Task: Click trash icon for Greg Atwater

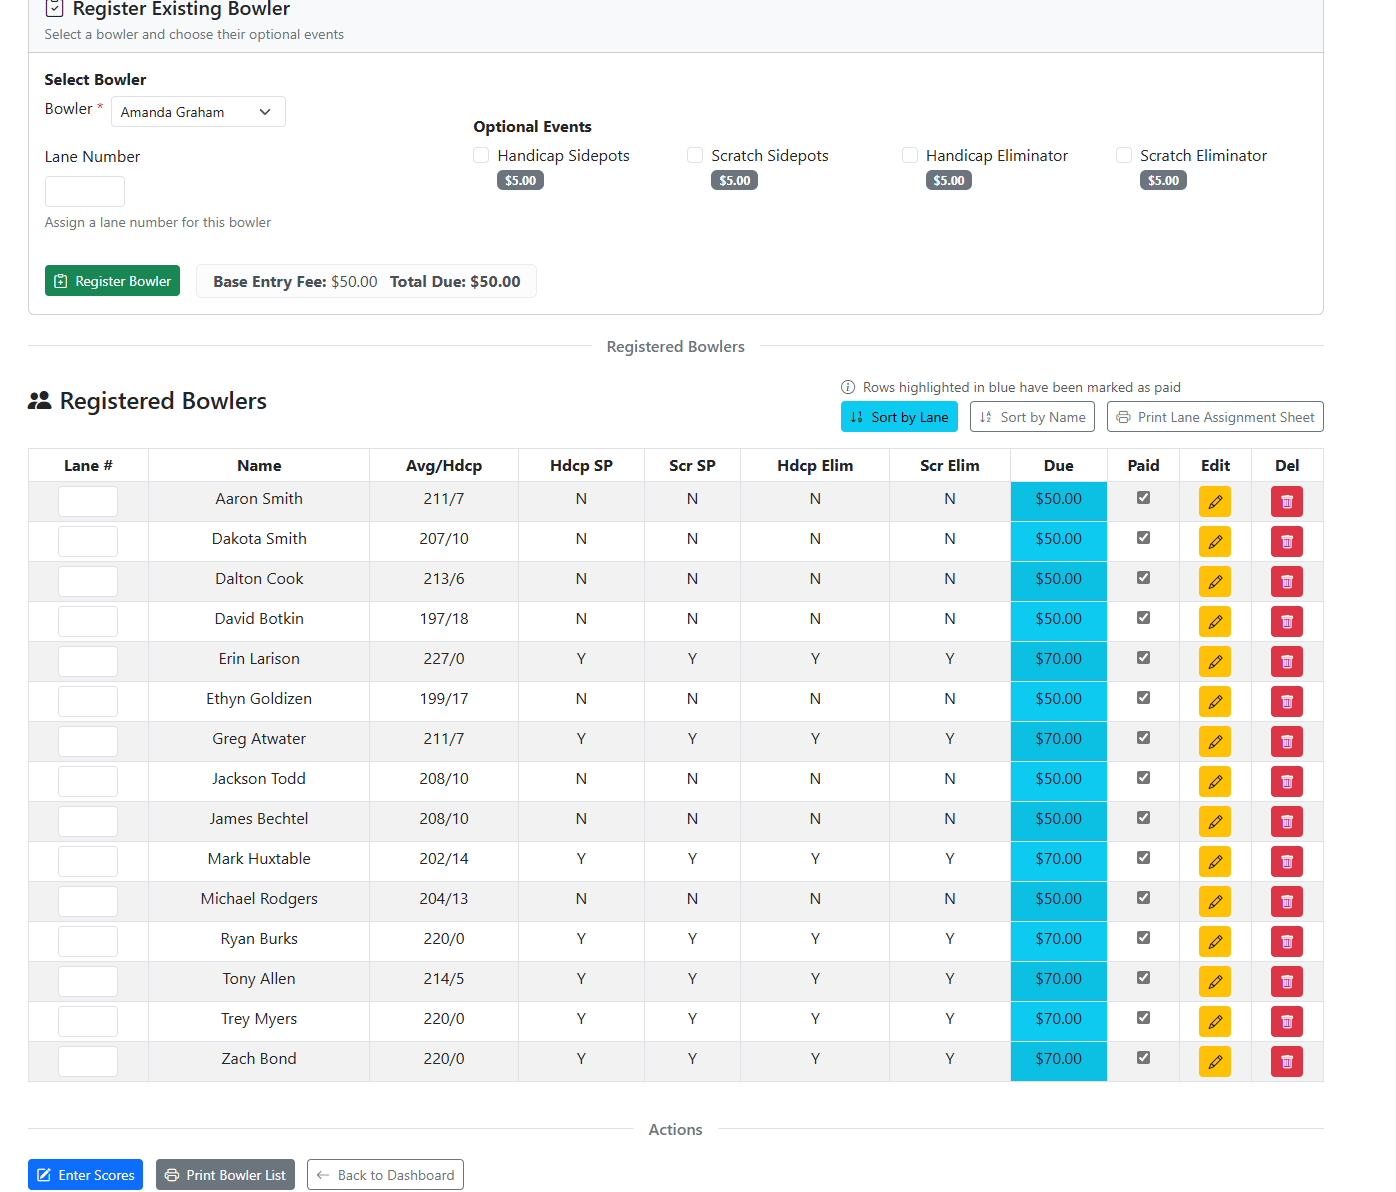Action: [1286, 742]
